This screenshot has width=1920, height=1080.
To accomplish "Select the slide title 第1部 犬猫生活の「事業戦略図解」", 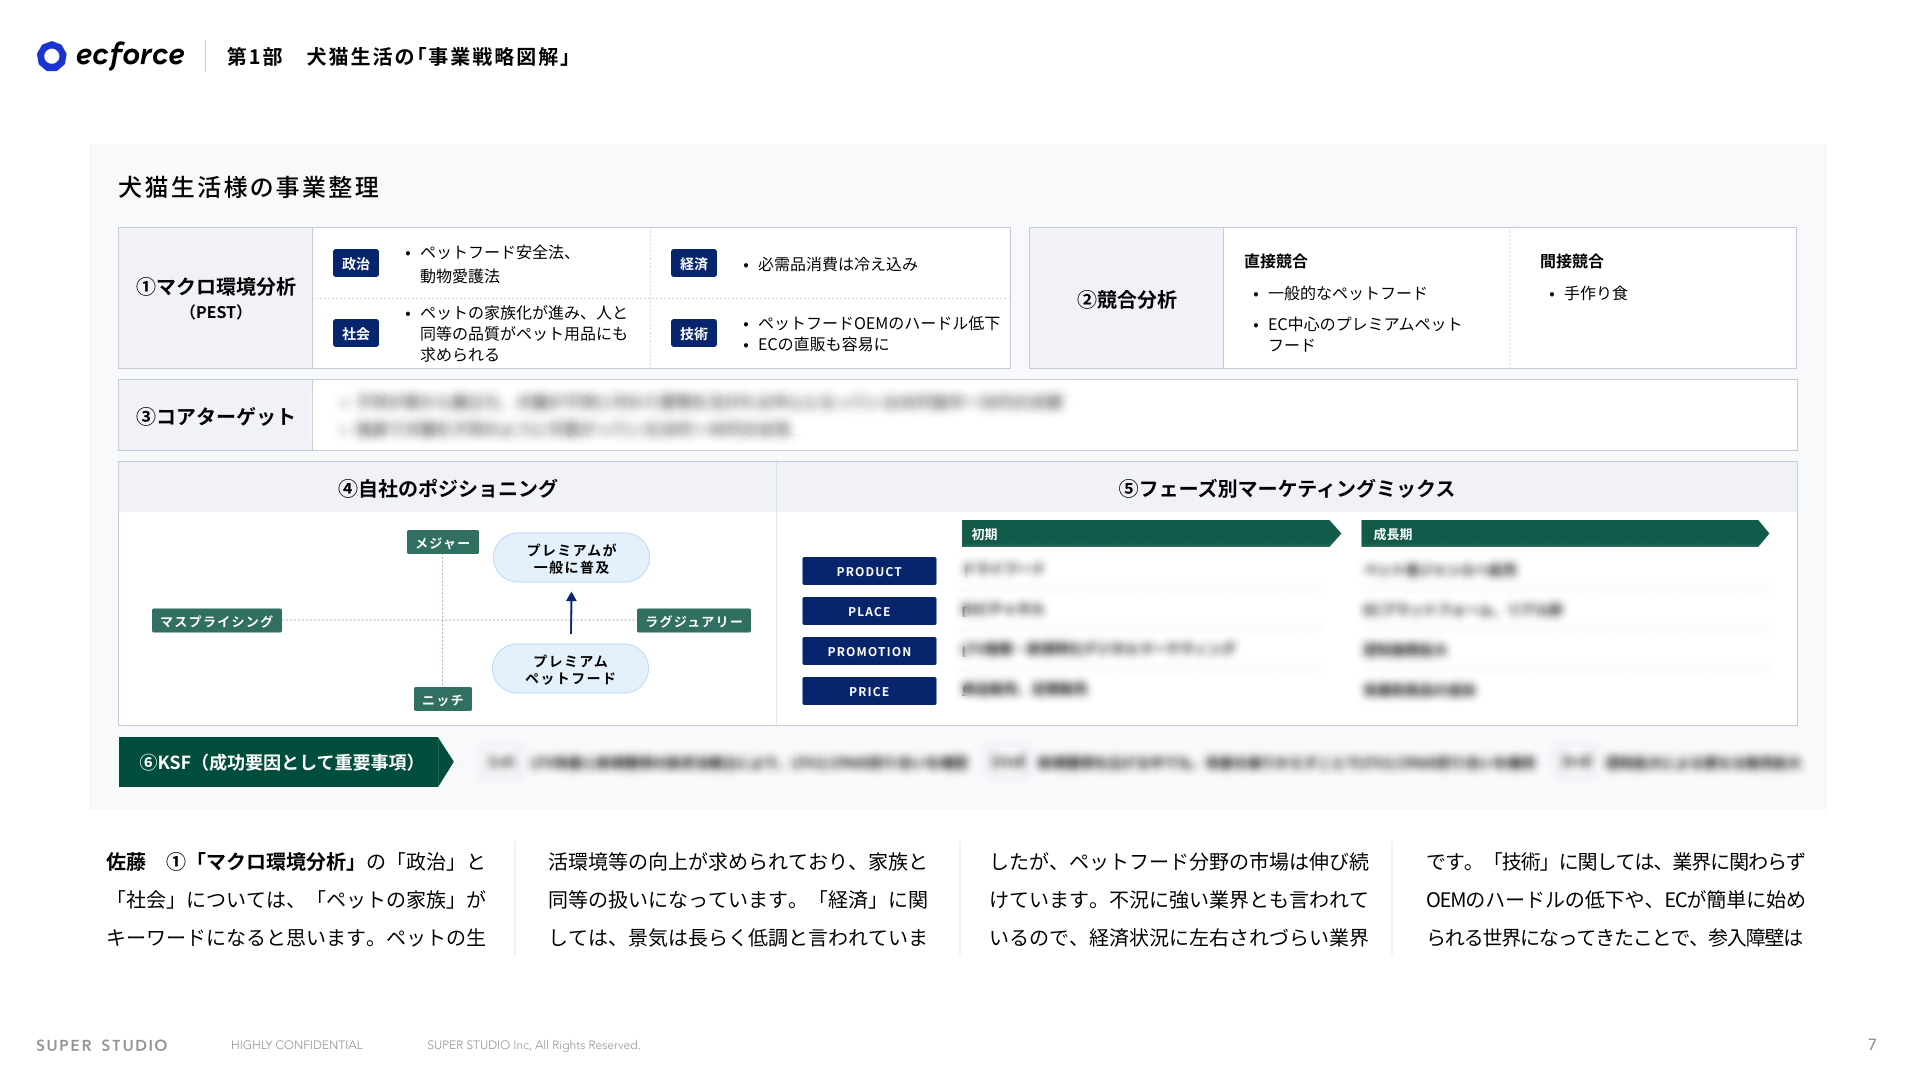I will click(399, 57).
